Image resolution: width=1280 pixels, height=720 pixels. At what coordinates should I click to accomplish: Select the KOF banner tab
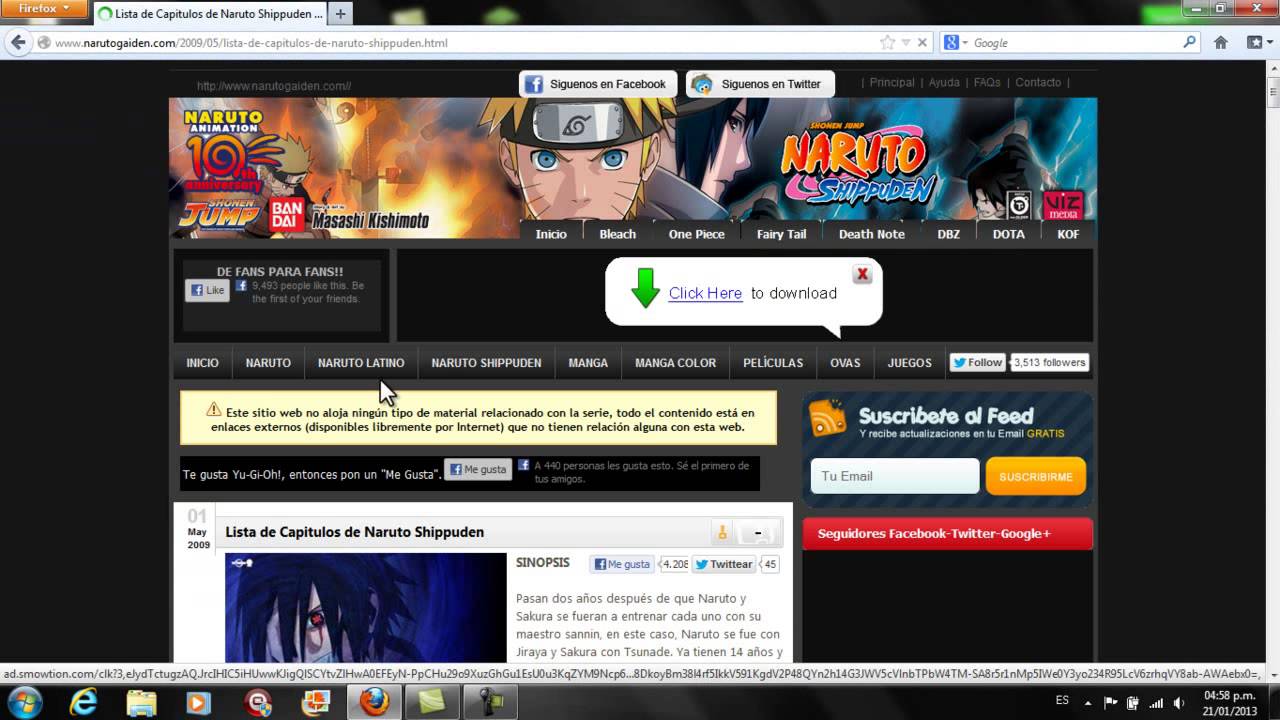coord(1068,233)
